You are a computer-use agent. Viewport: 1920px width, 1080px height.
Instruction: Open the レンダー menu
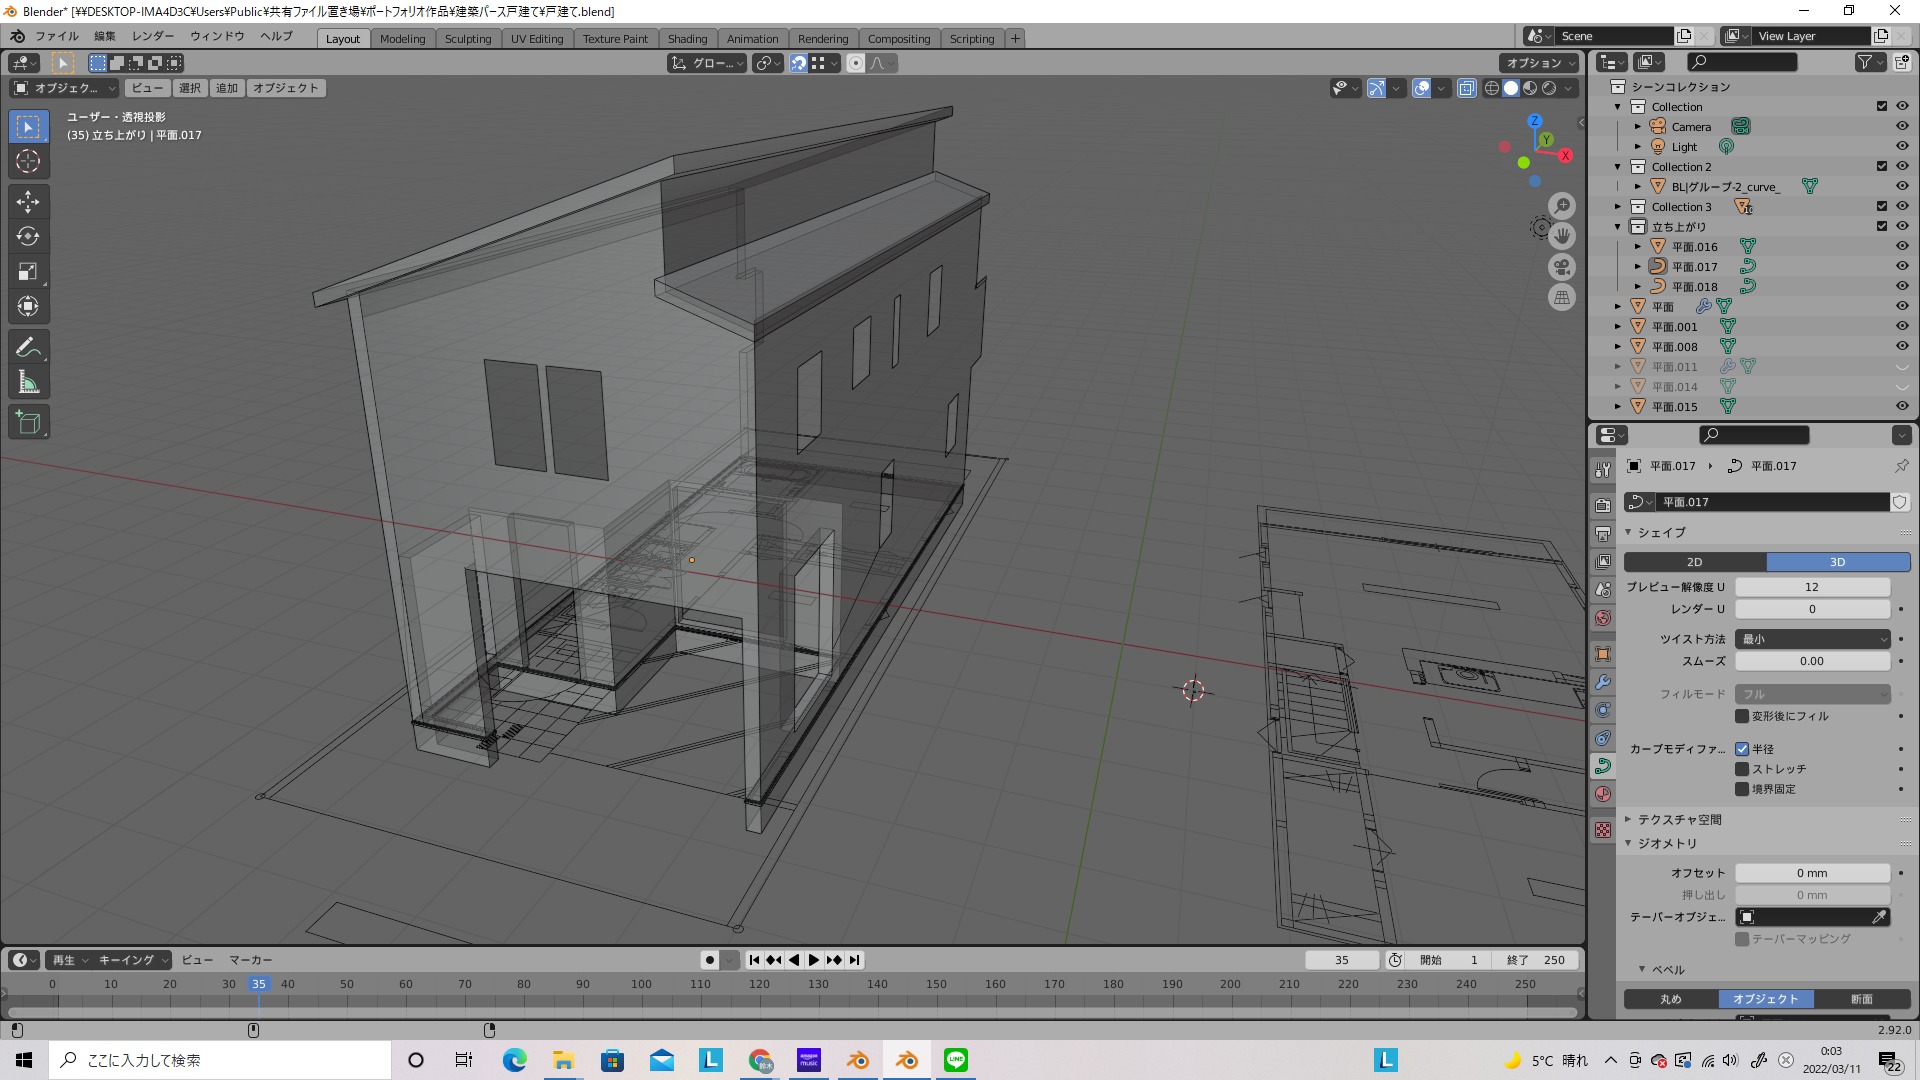[x=153, y=36]
